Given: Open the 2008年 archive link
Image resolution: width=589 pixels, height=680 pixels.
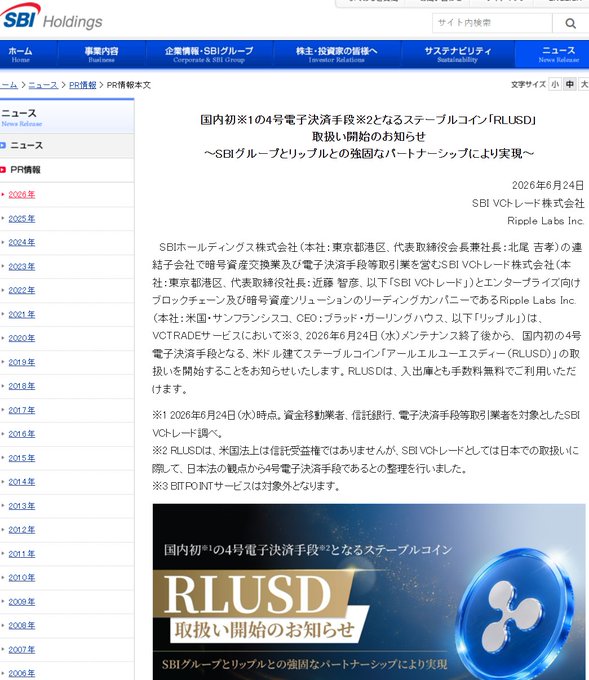Looking at the screenshot, I should [x=22, y=626].
